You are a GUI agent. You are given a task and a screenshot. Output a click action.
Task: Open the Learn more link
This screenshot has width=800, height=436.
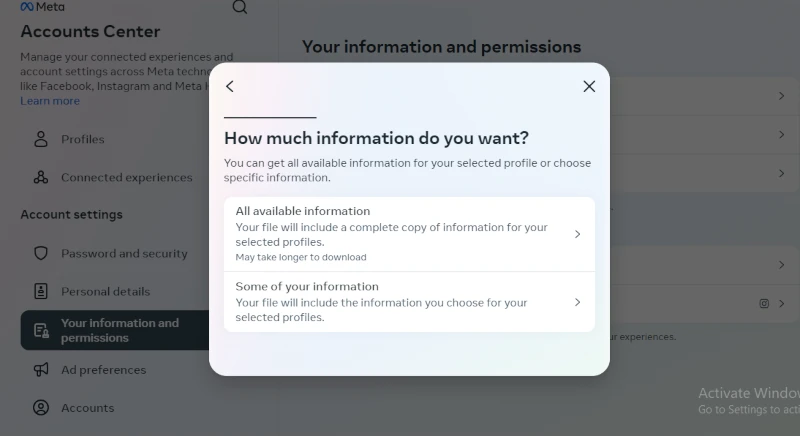coord(50,101)
